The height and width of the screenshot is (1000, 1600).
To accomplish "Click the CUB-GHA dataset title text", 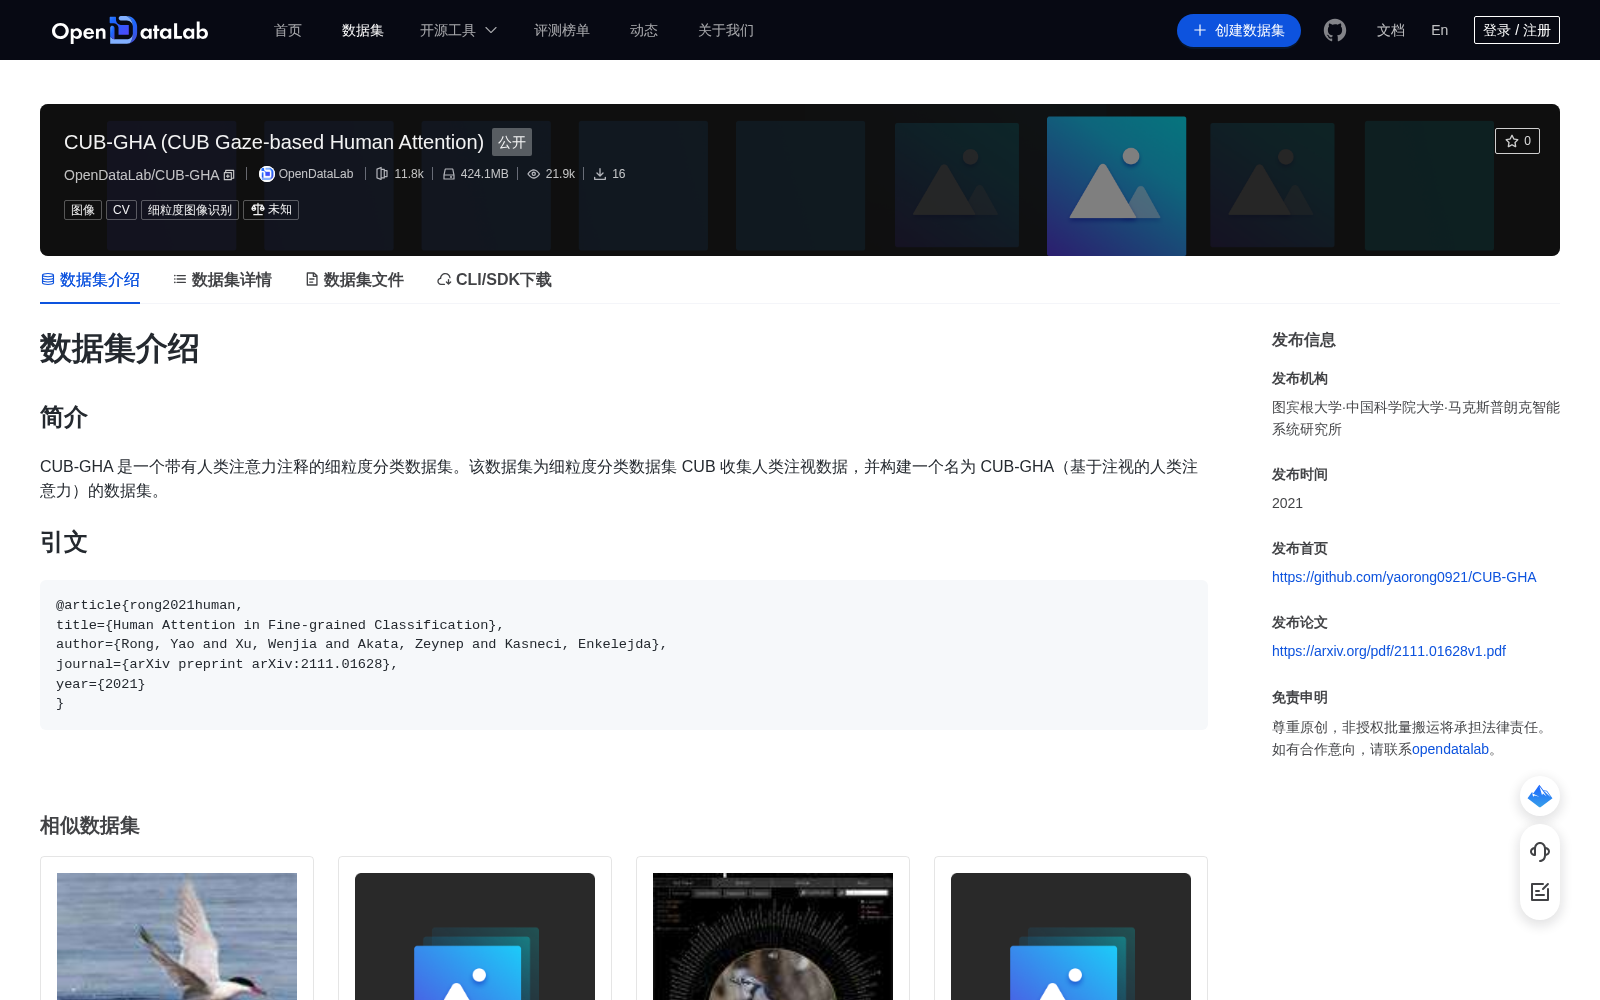I will 274,142.
